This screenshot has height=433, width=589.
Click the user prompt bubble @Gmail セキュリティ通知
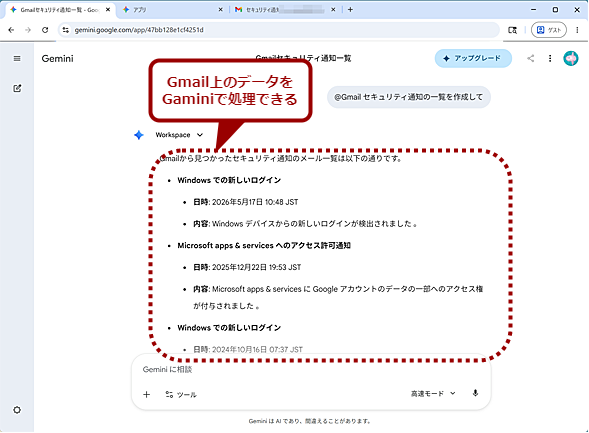pos(409,97)
